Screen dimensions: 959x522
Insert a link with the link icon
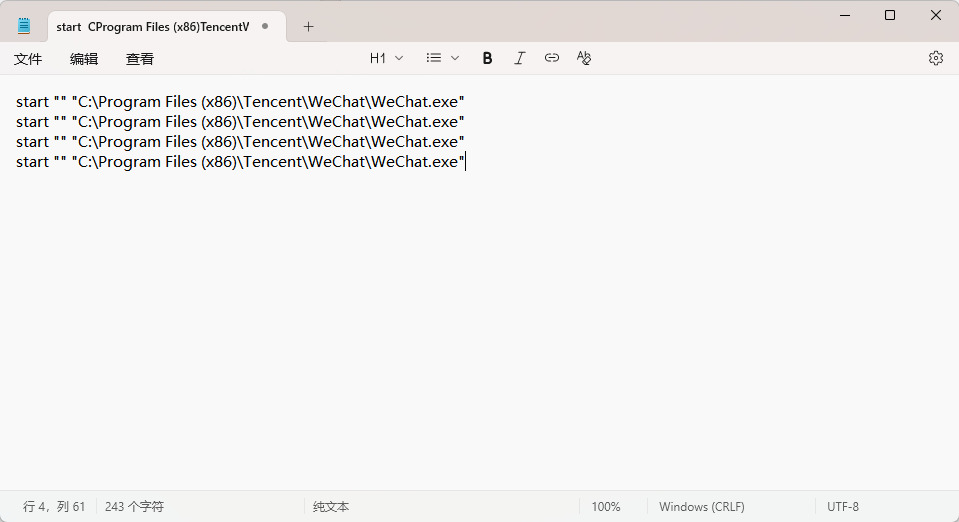(x=552, y=58)
